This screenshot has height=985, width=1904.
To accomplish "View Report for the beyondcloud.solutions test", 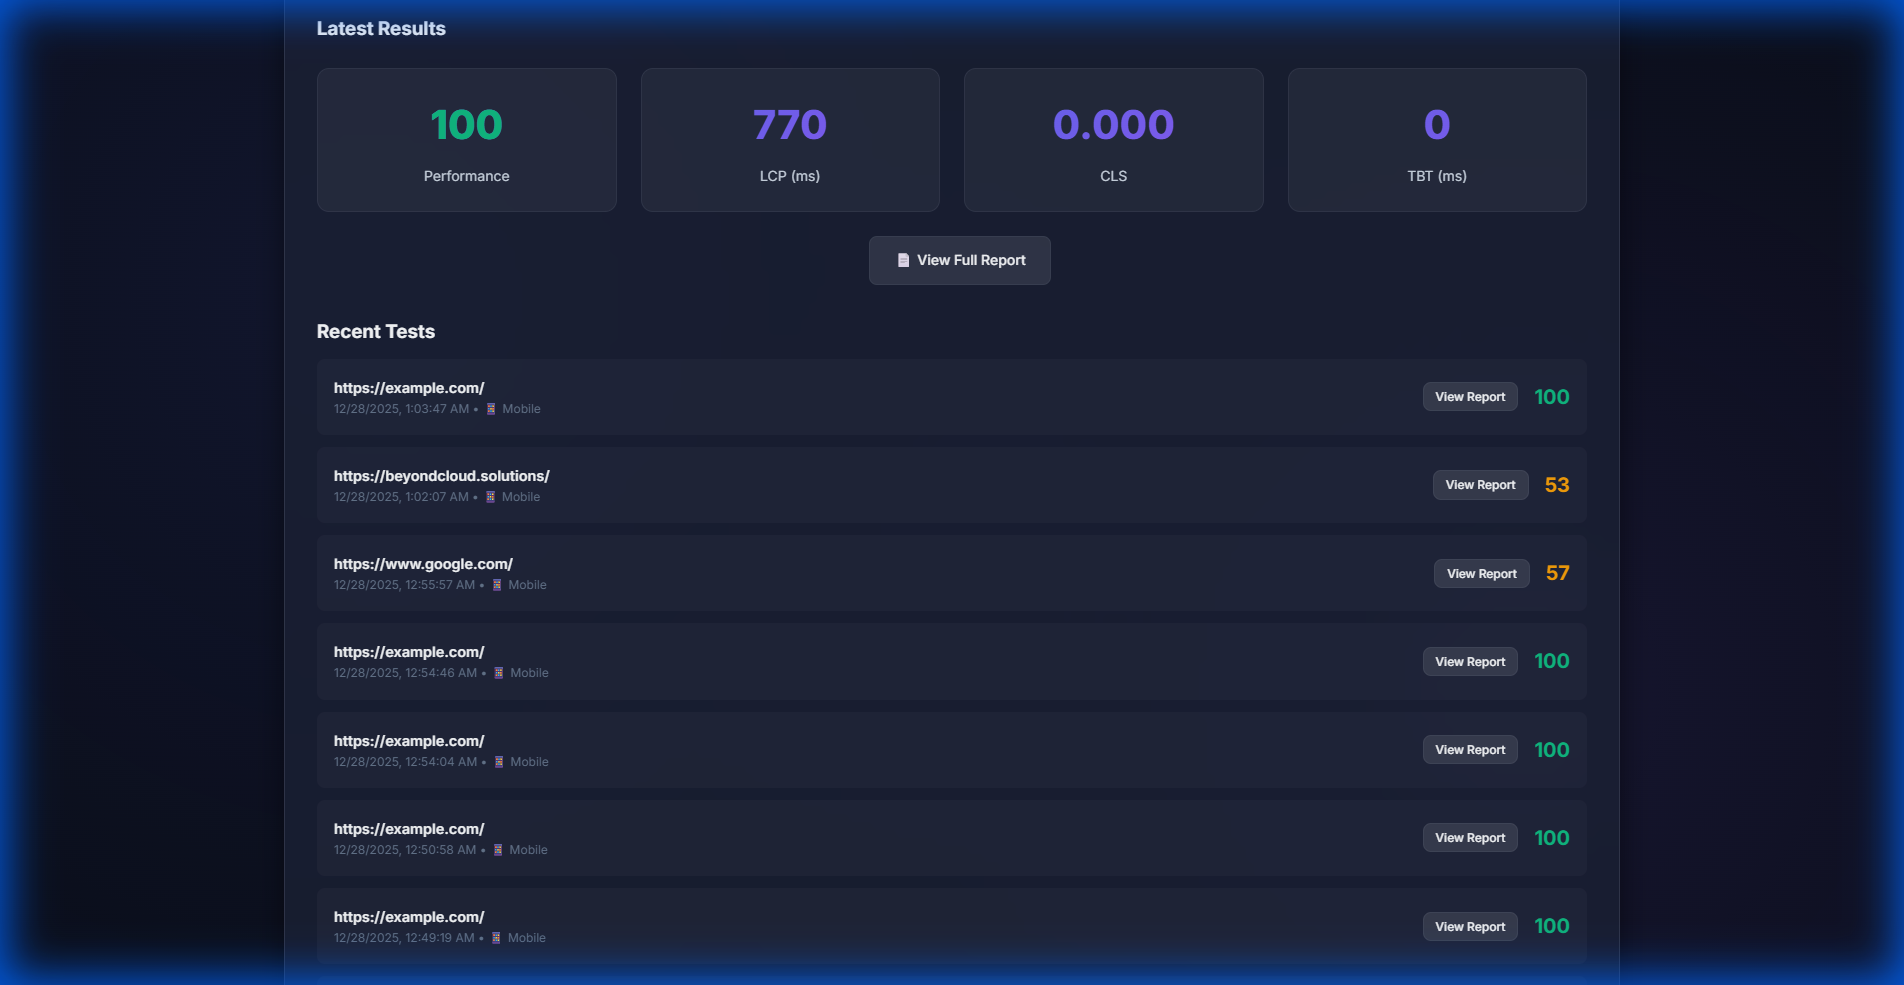I will click(x=1480, y=485).
